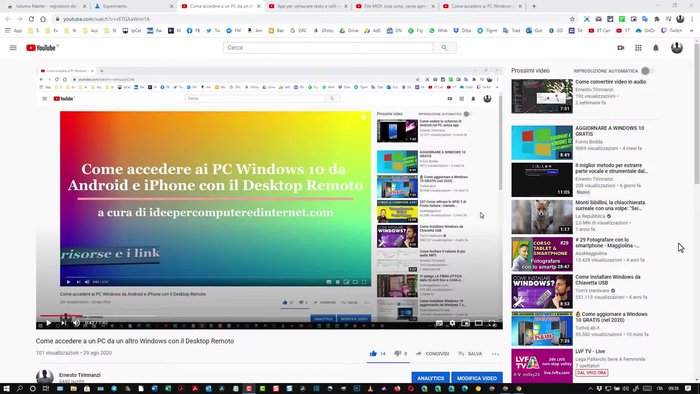The width and height of the screenshot is (700, 394).
Task: Open 'Come convertire video in audio' thumbnail
Action: [x=542, y=96]
